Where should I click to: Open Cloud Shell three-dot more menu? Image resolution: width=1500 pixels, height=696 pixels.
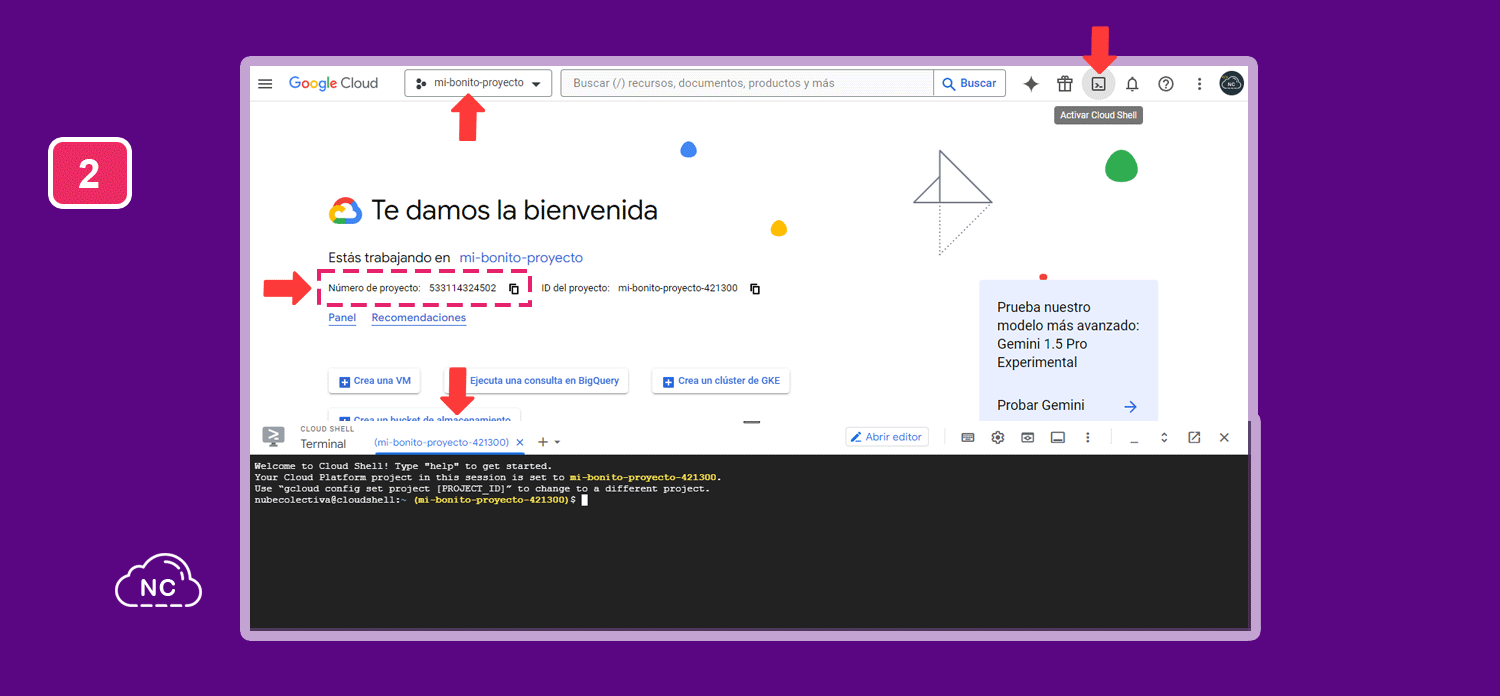(x=1087, y=437)
